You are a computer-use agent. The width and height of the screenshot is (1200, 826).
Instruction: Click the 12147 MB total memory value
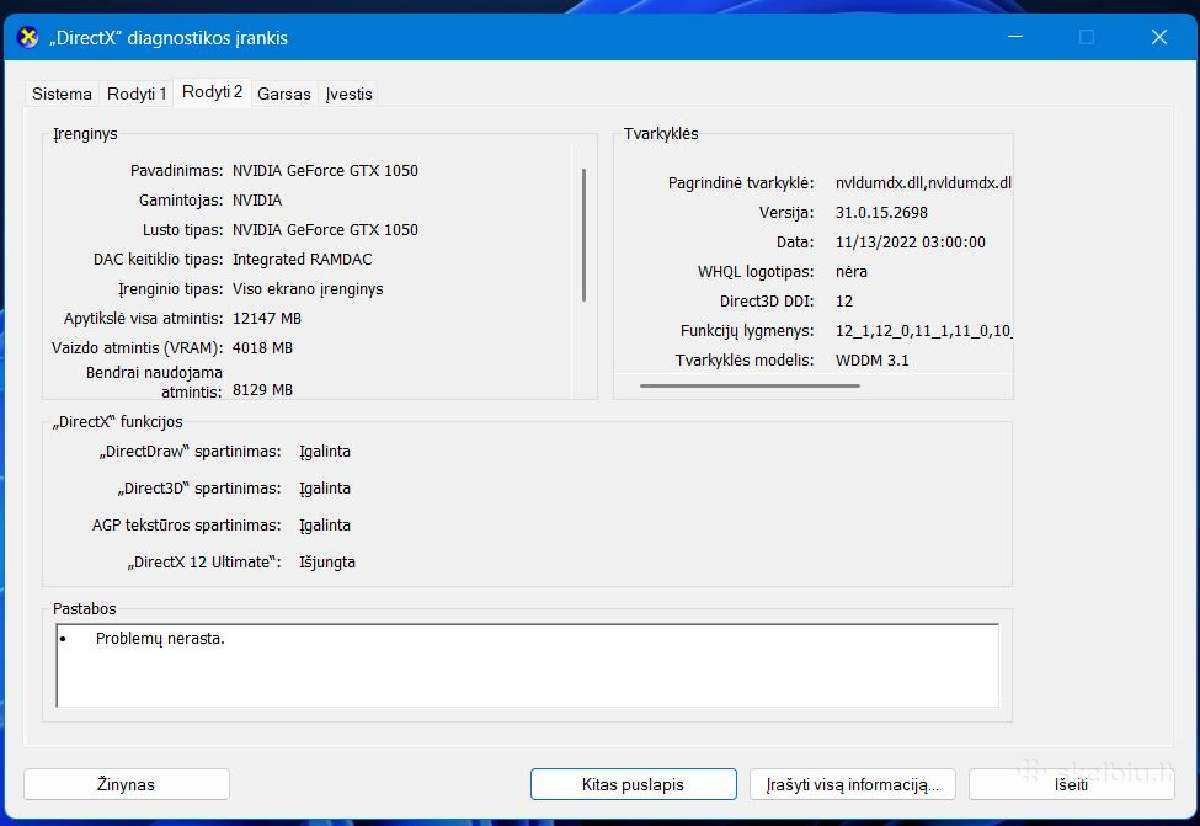pyautogui.click(x=267, y=319)
